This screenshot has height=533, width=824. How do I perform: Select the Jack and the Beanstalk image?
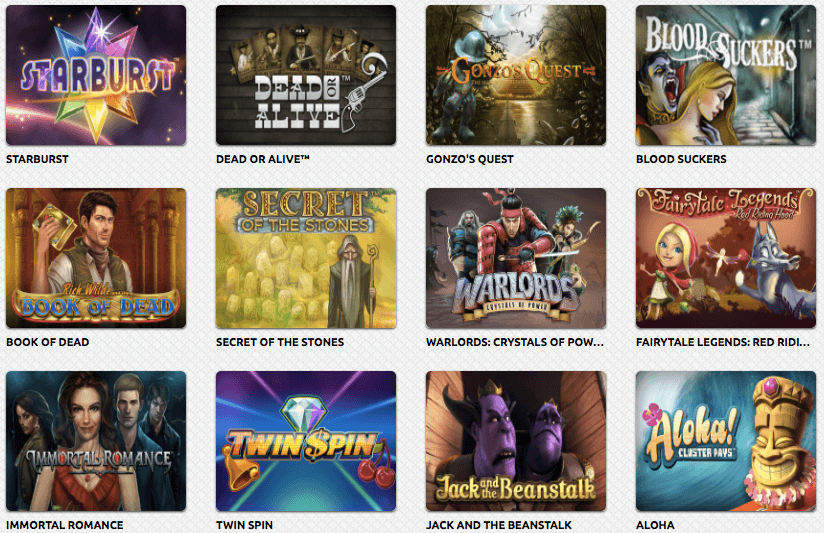(516, 441)
